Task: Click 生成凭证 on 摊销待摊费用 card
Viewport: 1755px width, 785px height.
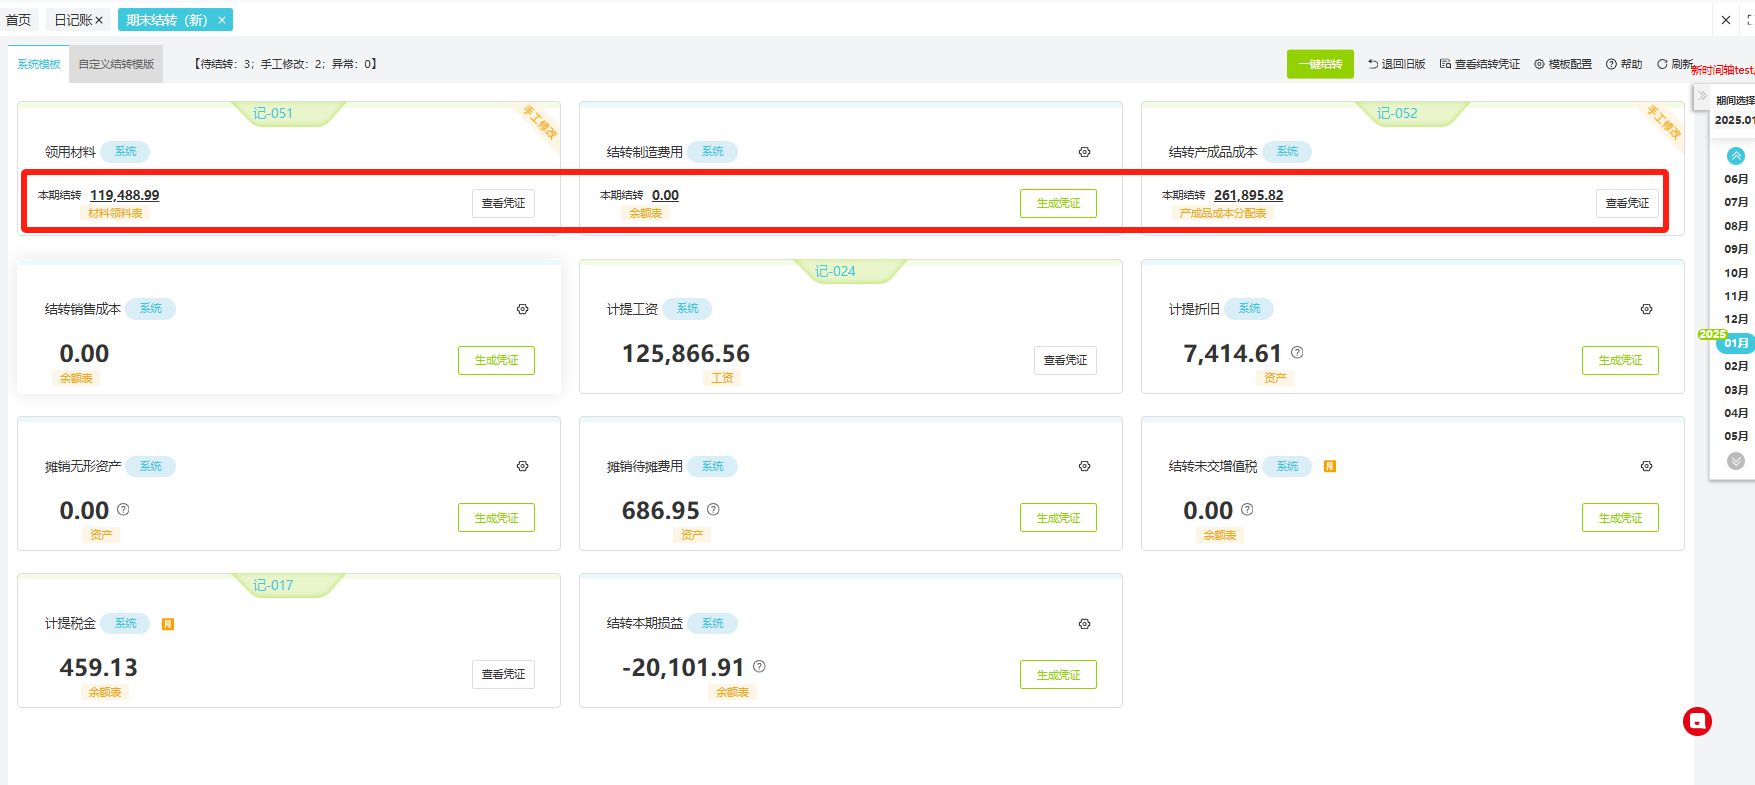Action: (x=1058, y=518)
